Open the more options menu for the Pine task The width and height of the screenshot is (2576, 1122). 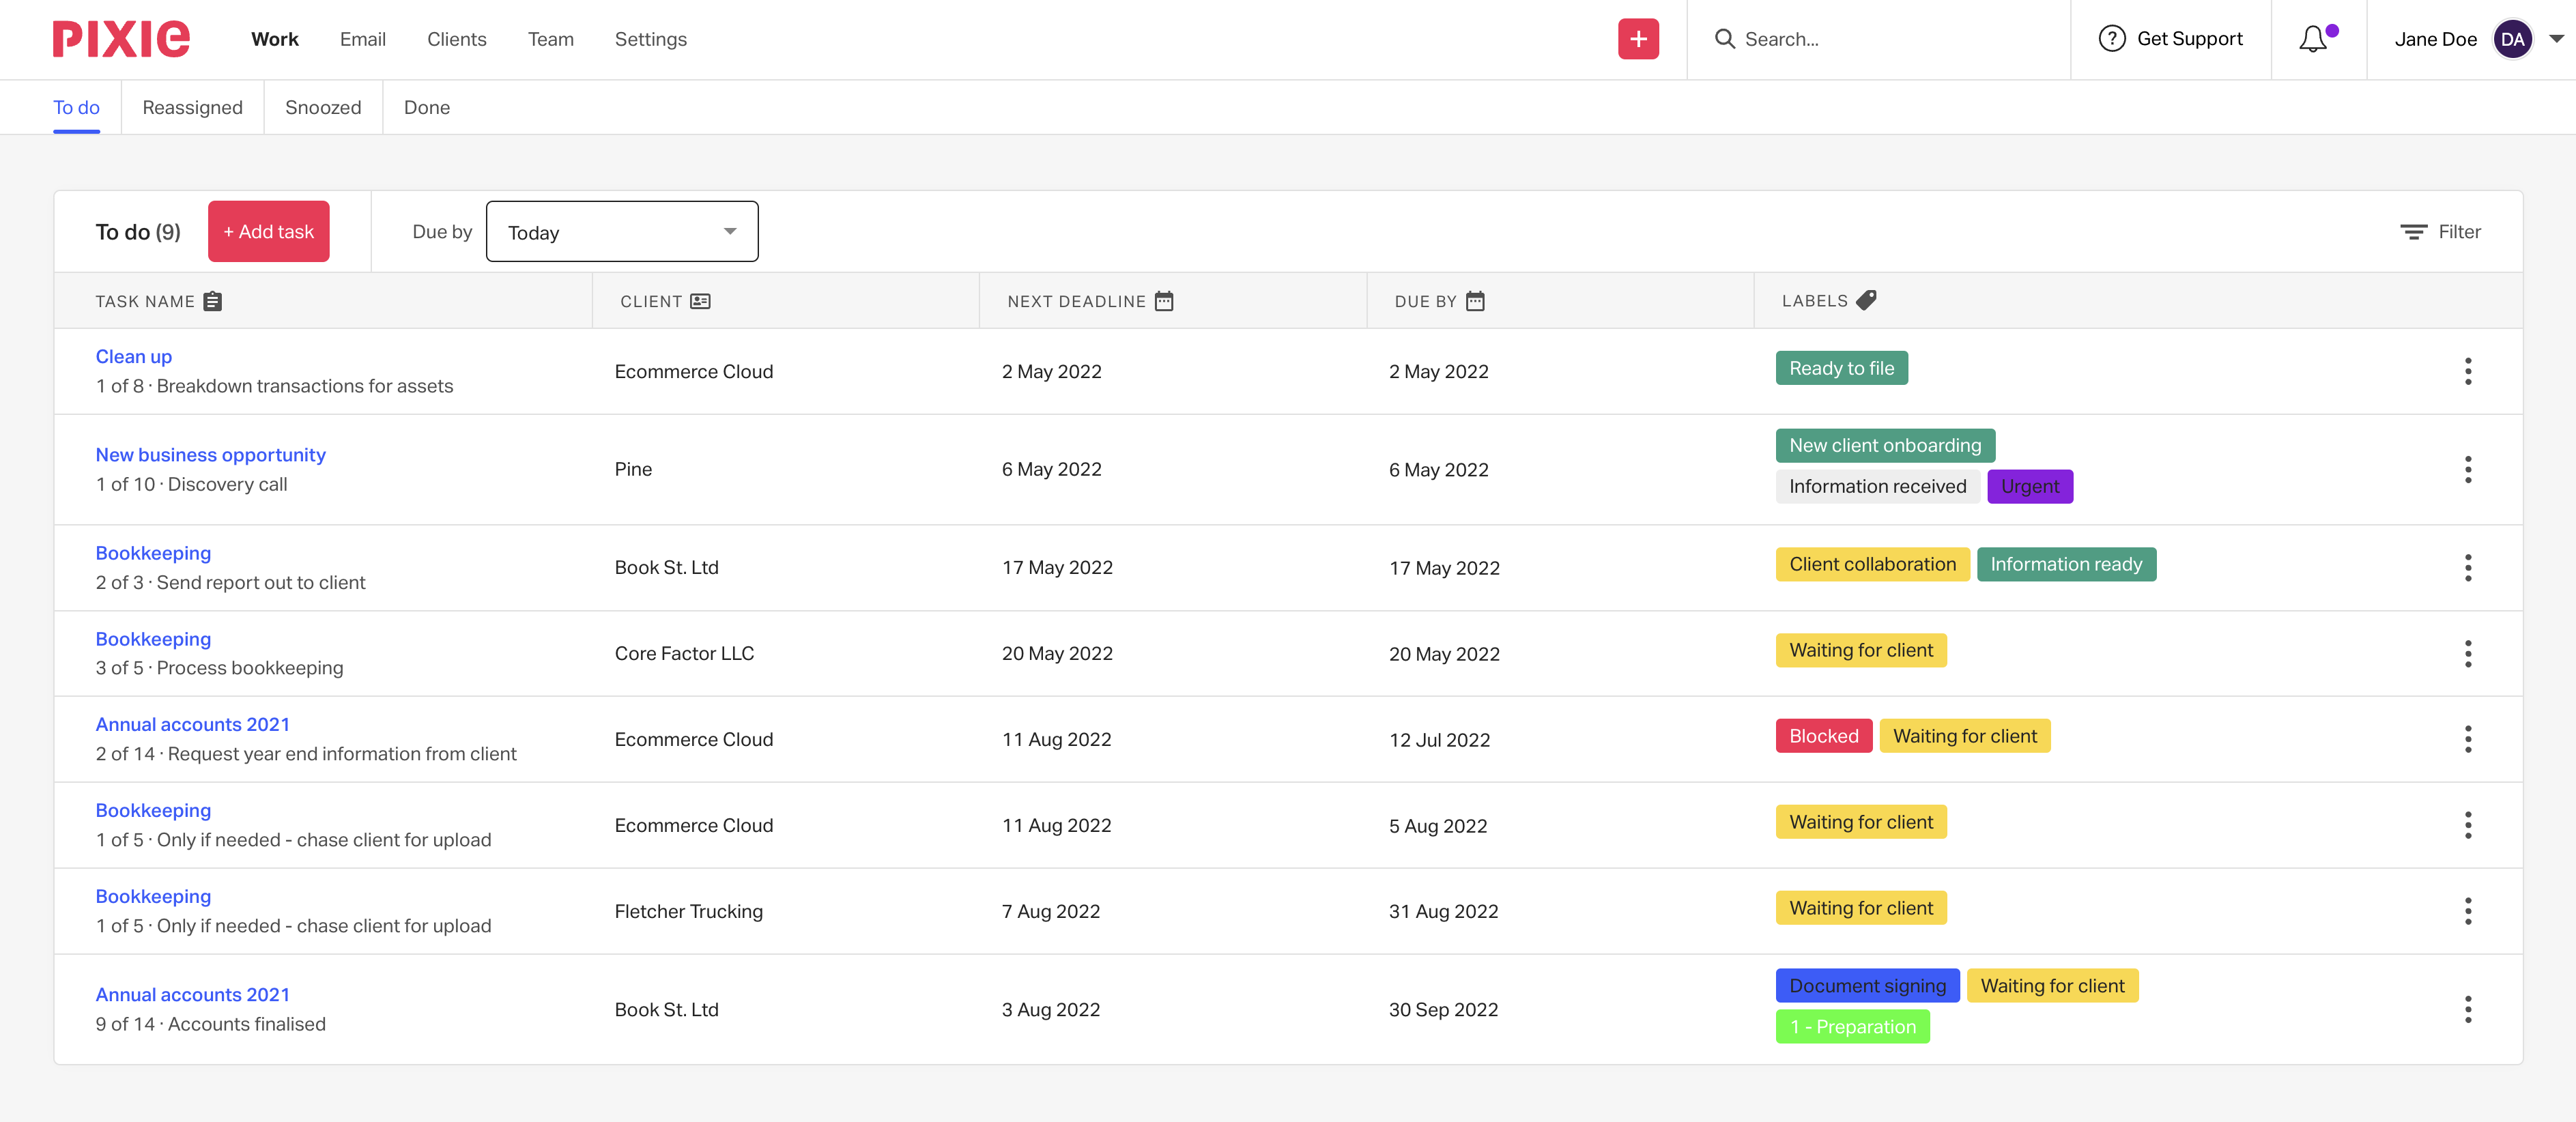2467,469
